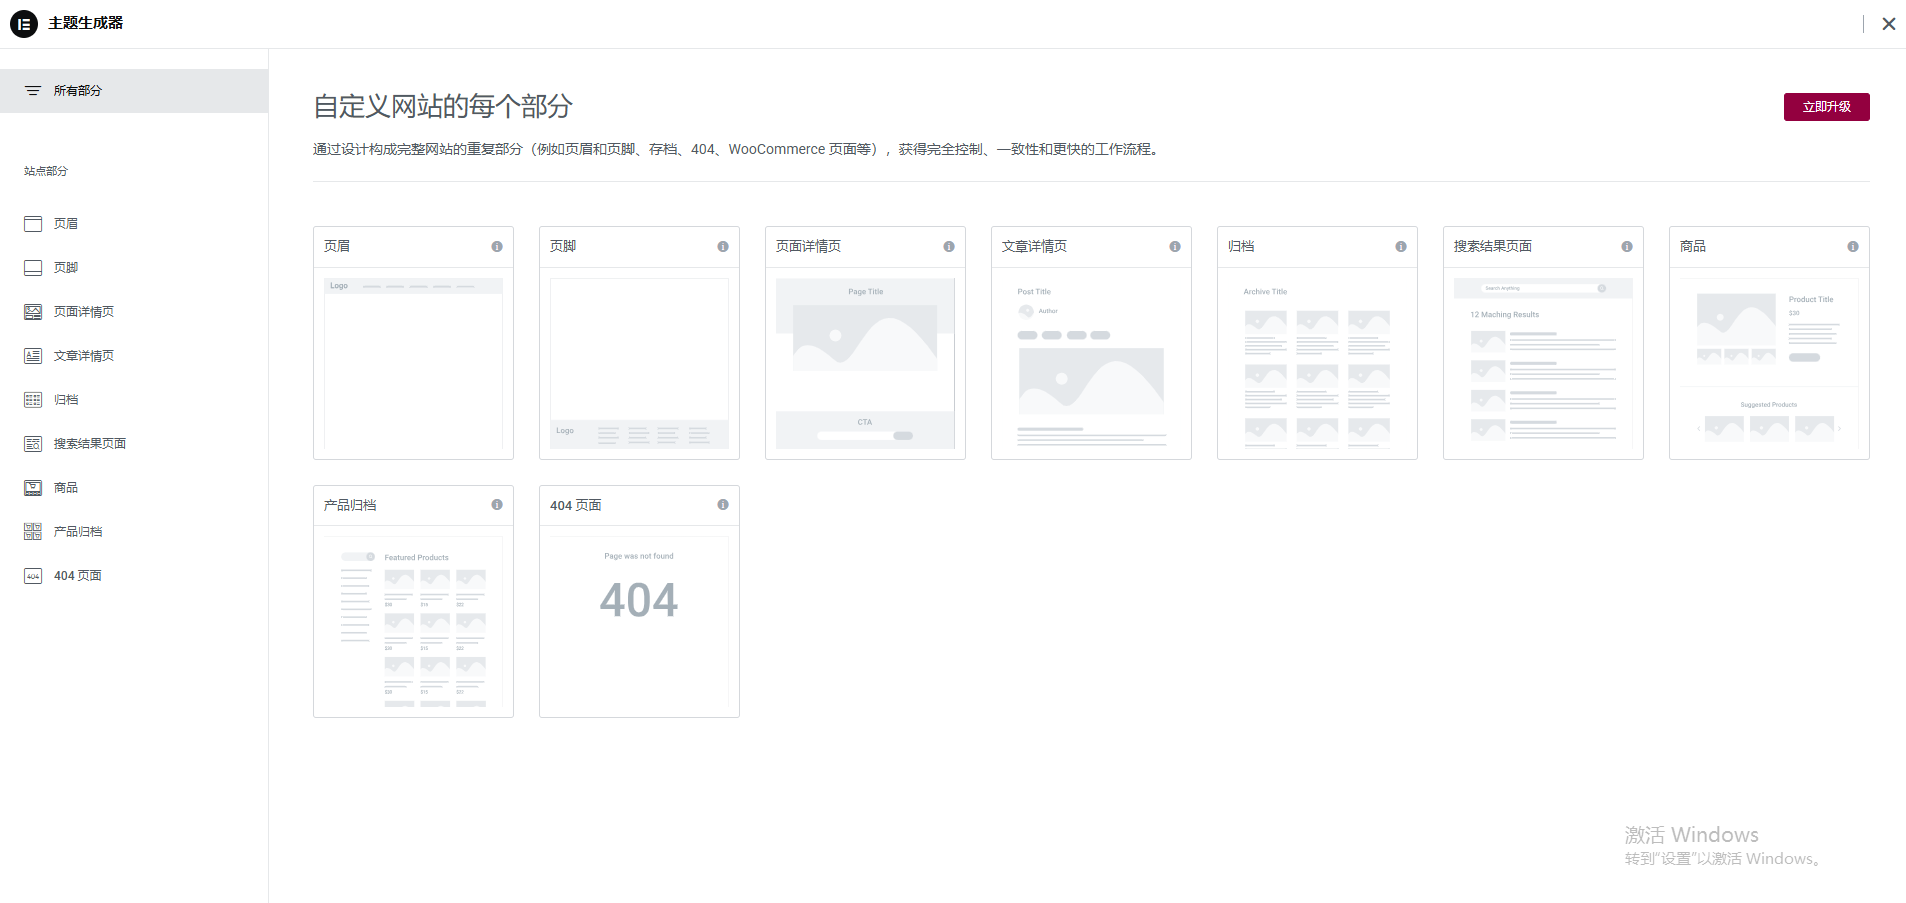1906x903 pixels.
Task: Click the Elementor logo in the header
Action: (x=23, y=23)
